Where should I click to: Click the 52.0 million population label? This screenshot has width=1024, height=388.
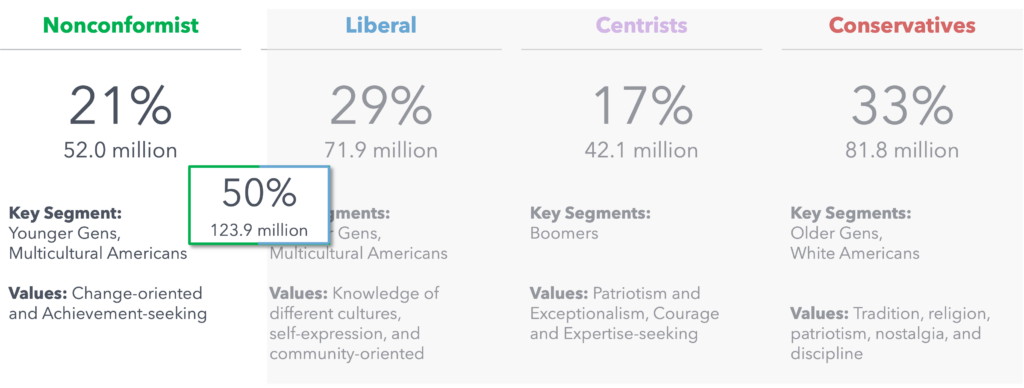(121, 151)
